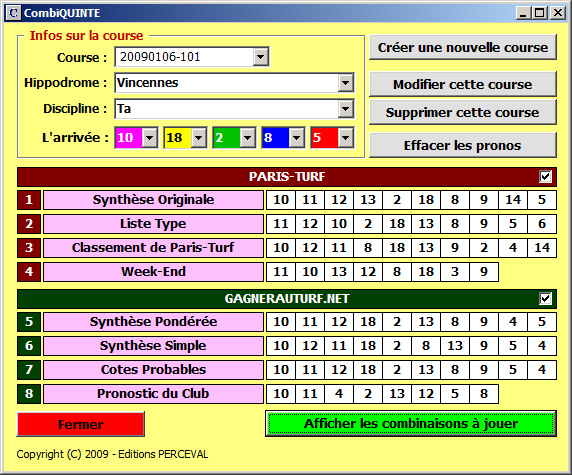This screenshot has width=572, height=476.
Task: Click the green Afficher les combinaisons à jouer button
Action: [411, 423]
